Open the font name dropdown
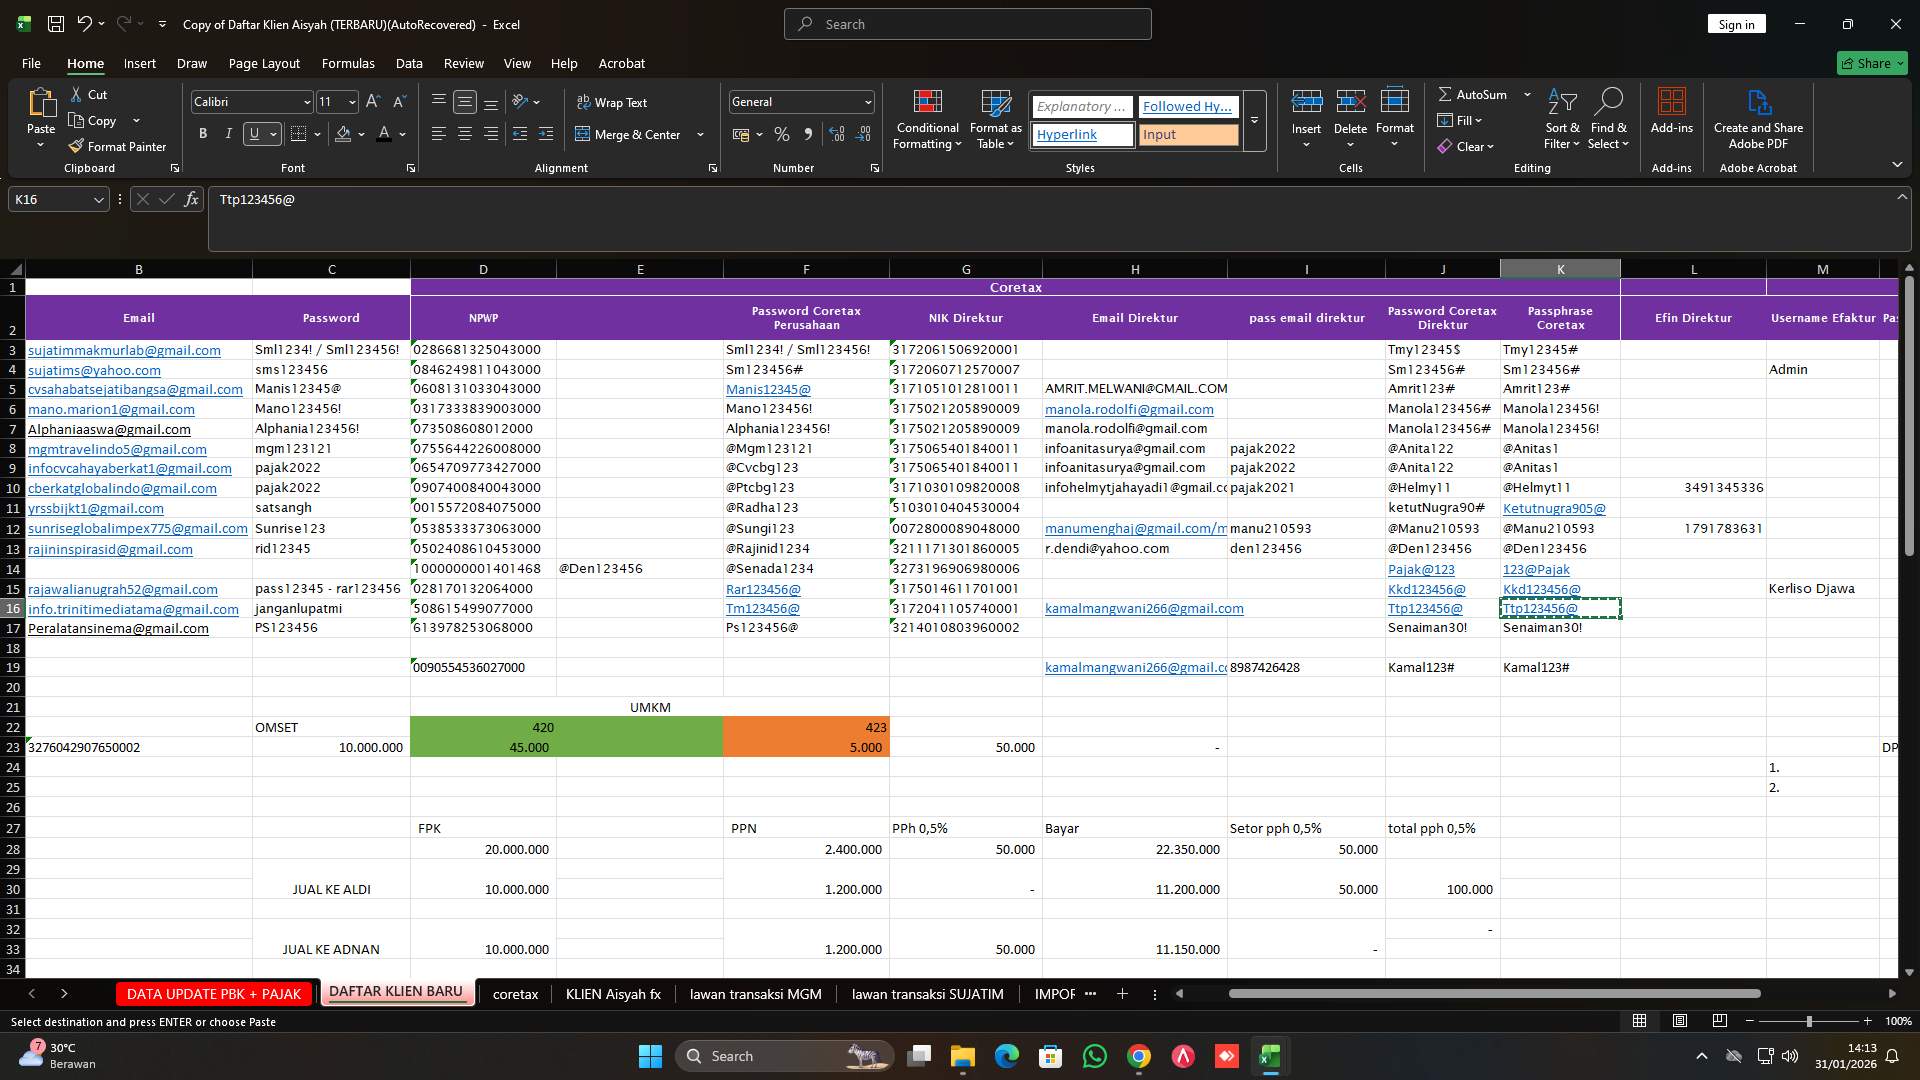Viewport: 1920px width, 1080px height. point(306,101)
